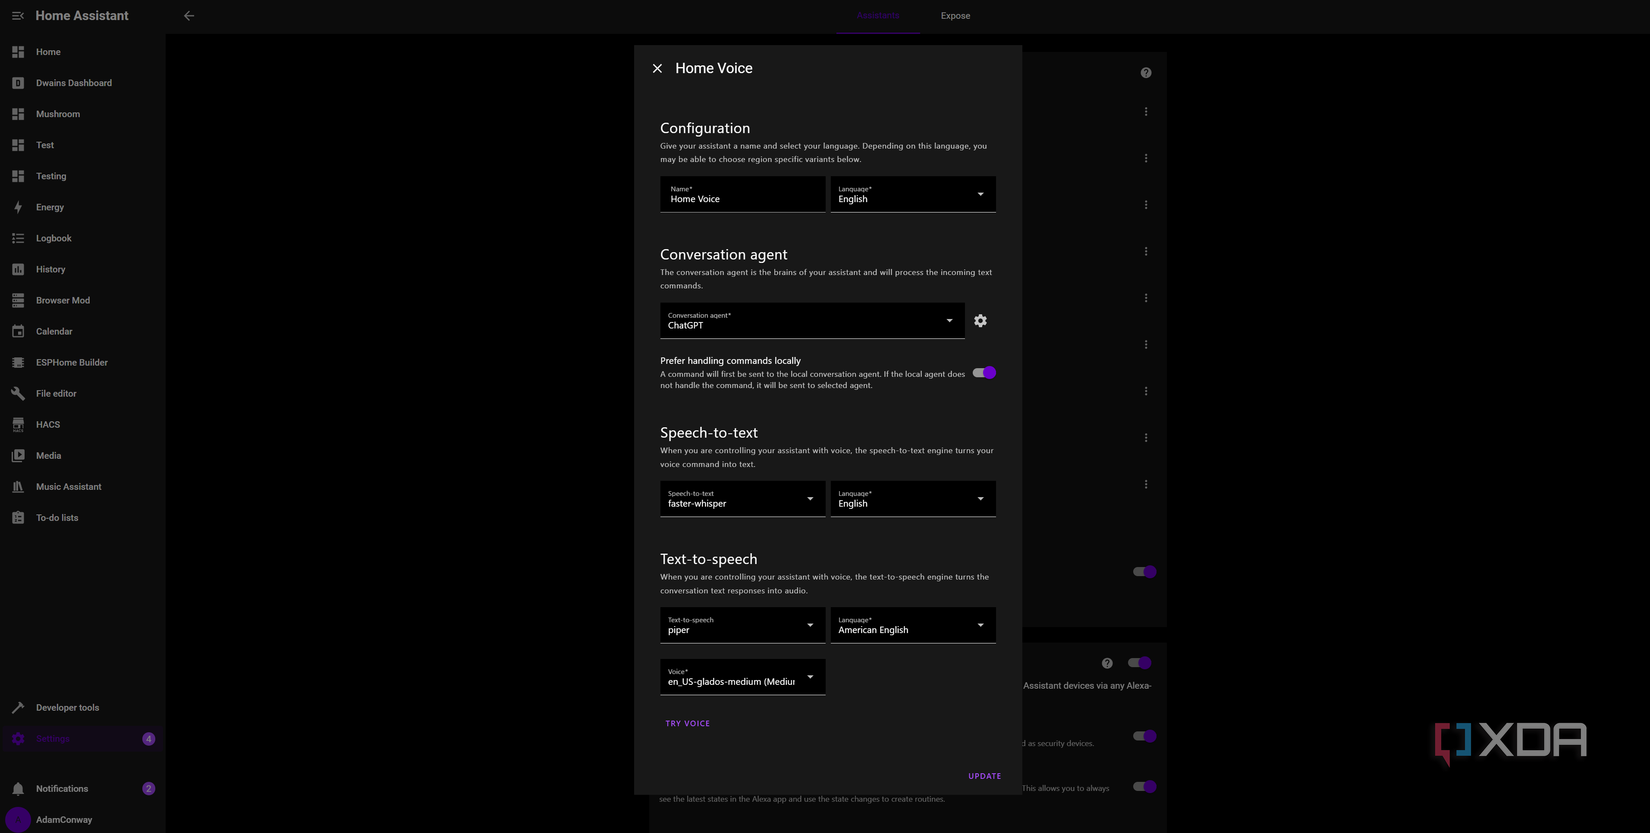
Task: Go back with the arrow icon
Action: tap(189, 16)
